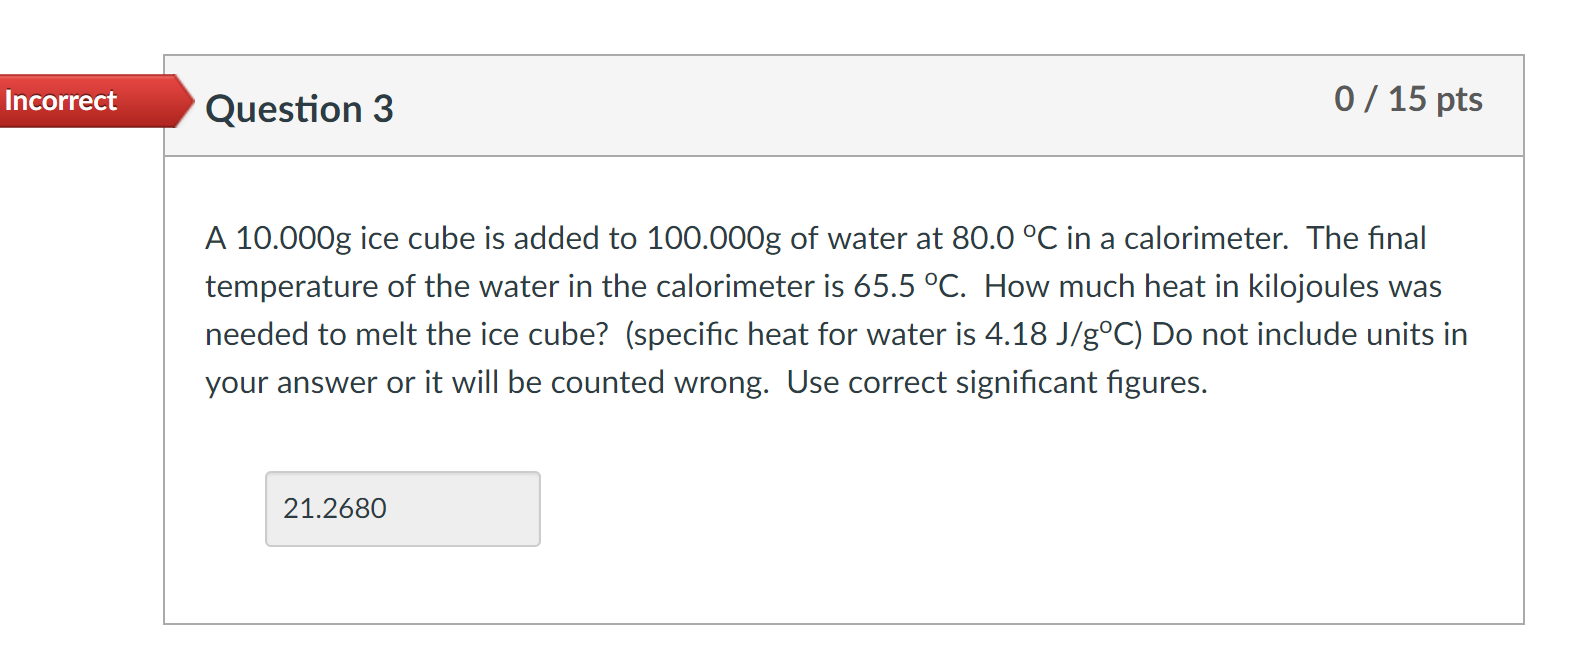Click the 0 / 15 pts score
The image size is (1590, 667).
pyautogui.click(x=1408, y=99)
